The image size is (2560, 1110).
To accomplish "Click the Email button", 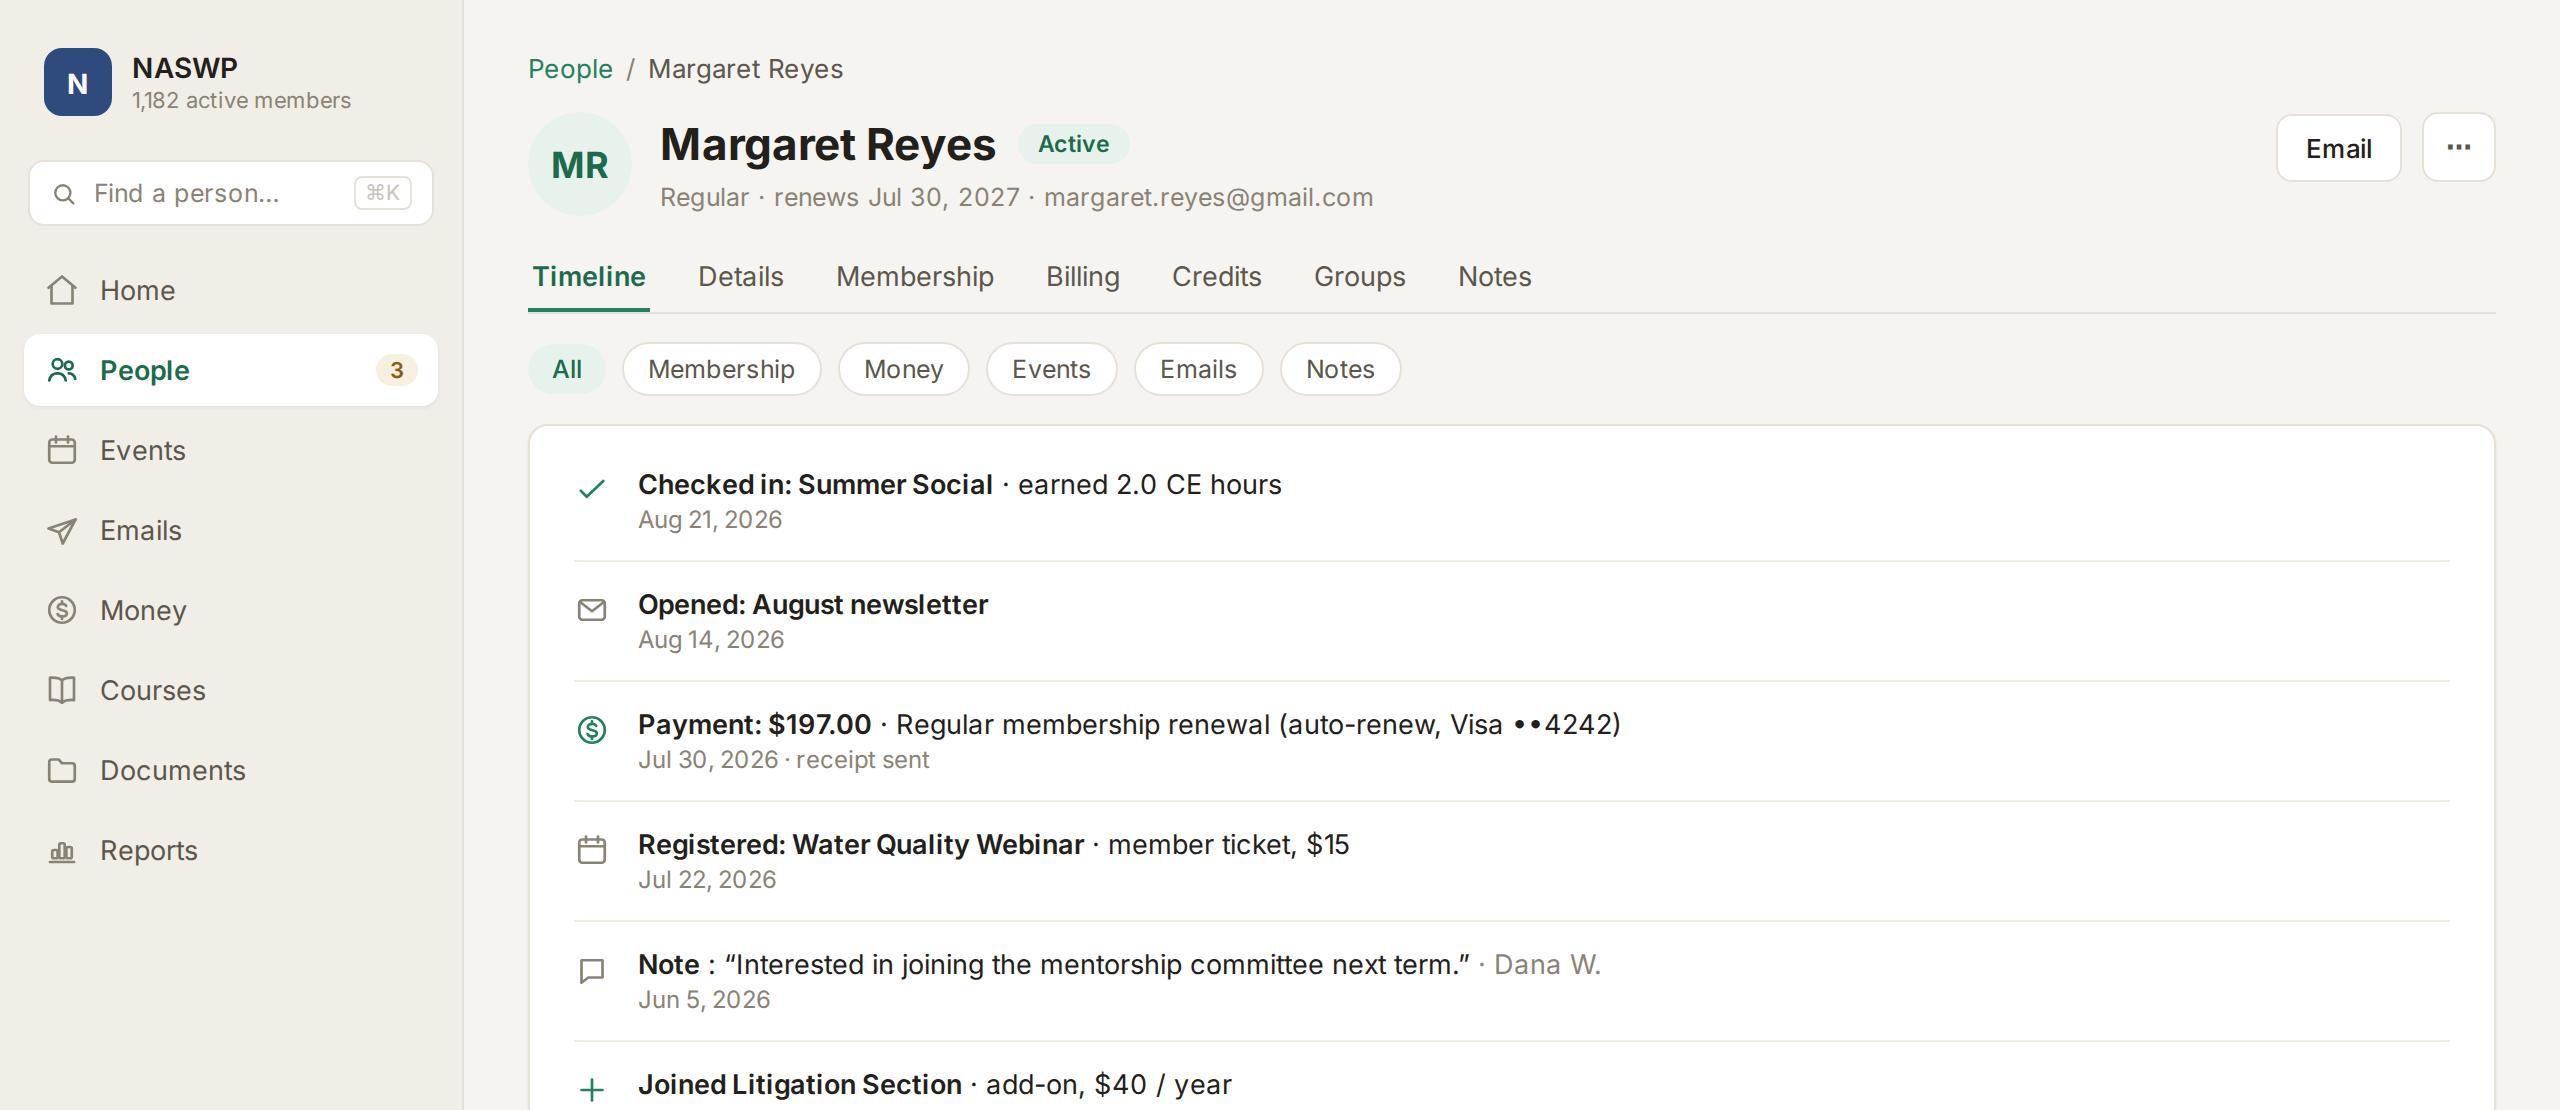I will (2339, 148).
